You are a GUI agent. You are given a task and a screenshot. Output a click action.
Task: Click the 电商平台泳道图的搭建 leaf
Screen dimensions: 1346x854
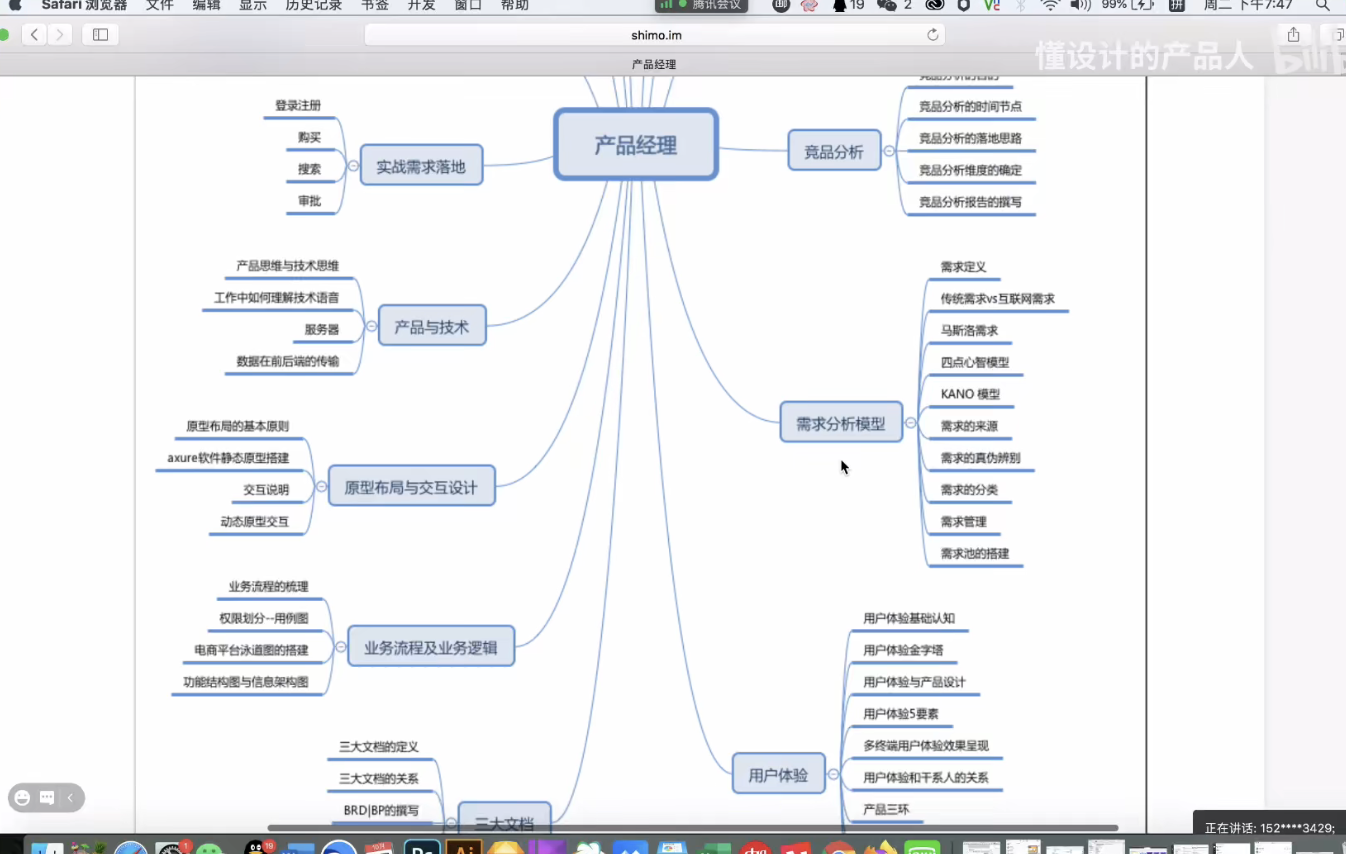pyautogui.click(x=251, y=650)
